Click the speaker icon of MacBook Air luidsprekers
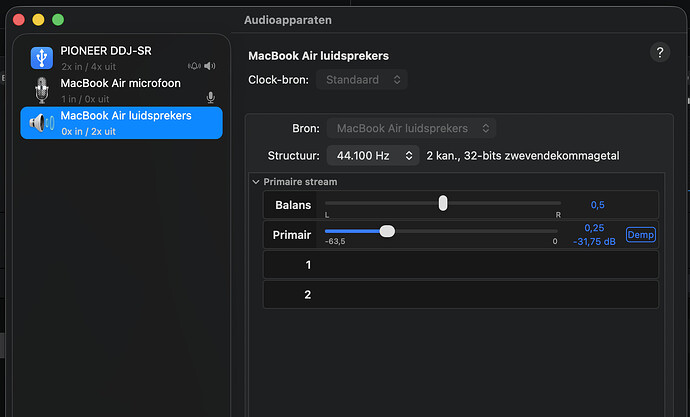 41,123
